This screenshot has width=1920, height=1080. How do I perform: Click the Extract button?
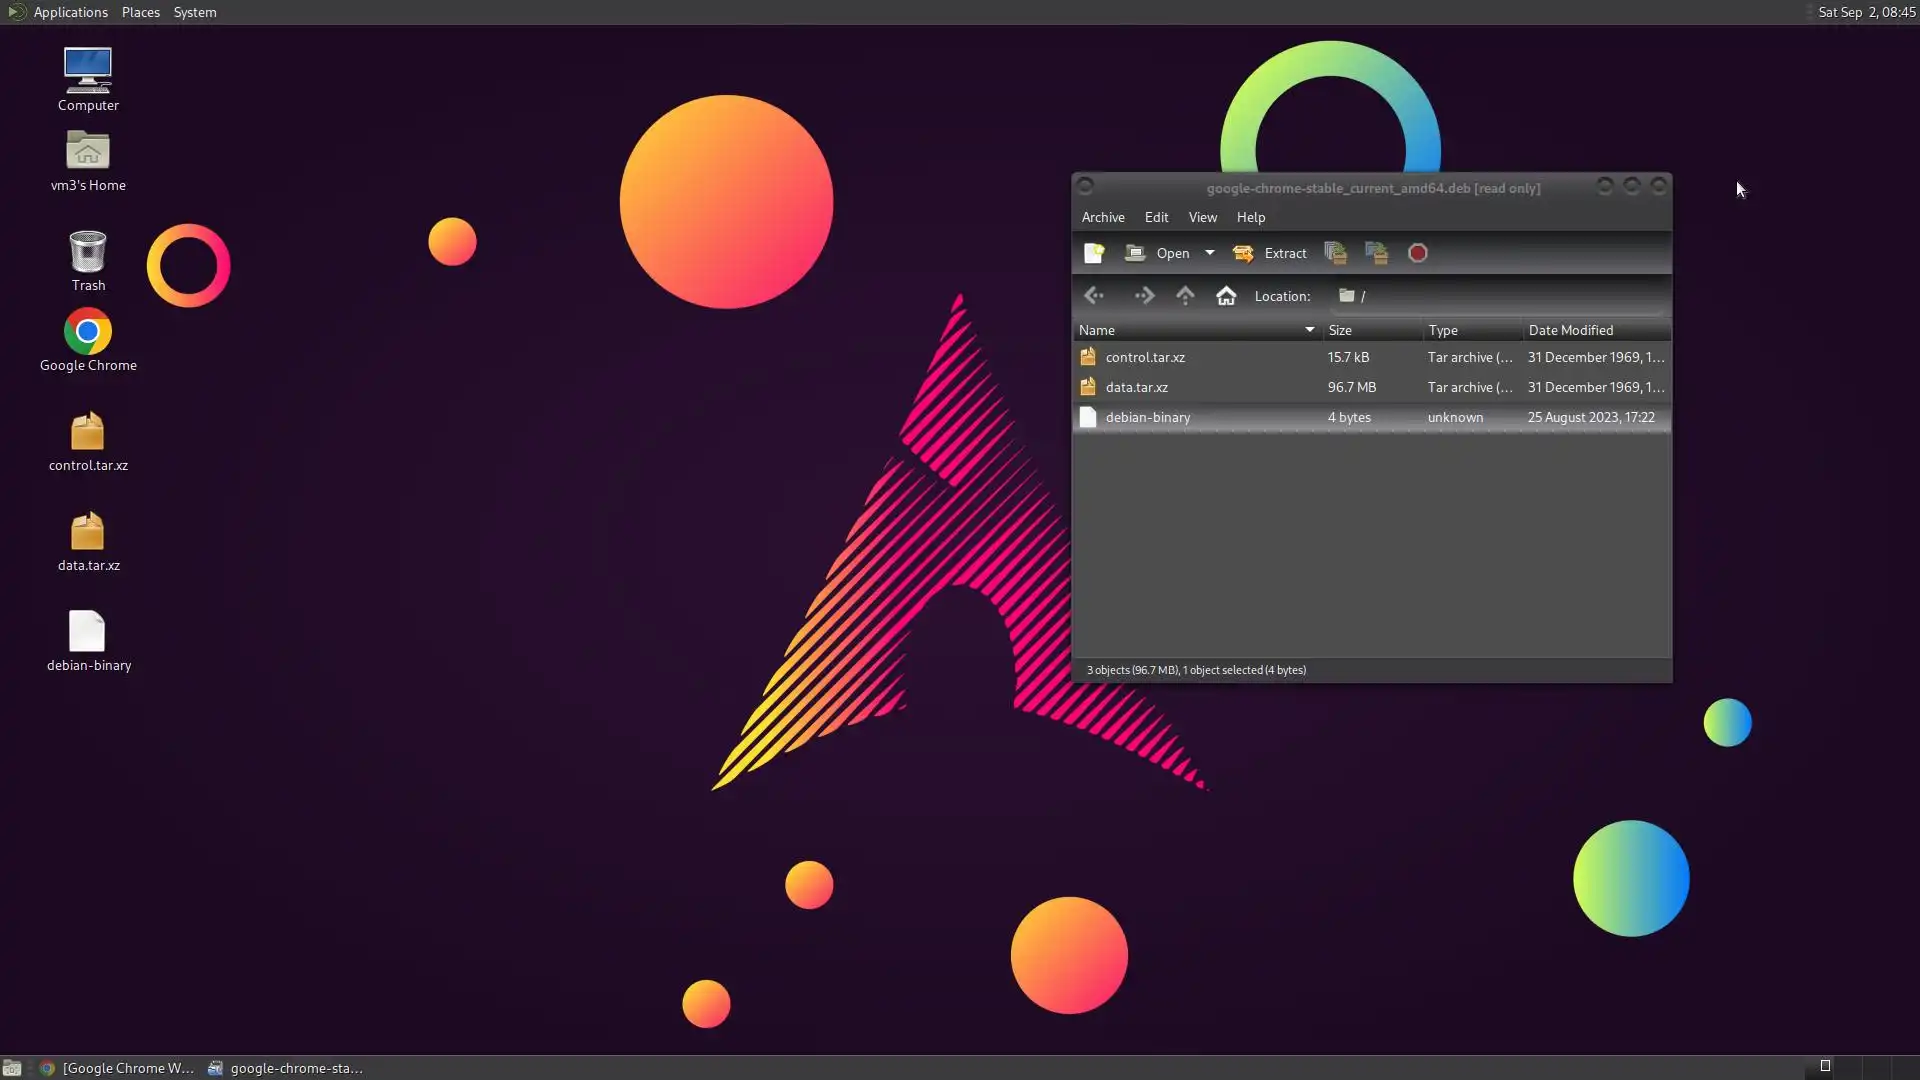tap(1270, 253)
